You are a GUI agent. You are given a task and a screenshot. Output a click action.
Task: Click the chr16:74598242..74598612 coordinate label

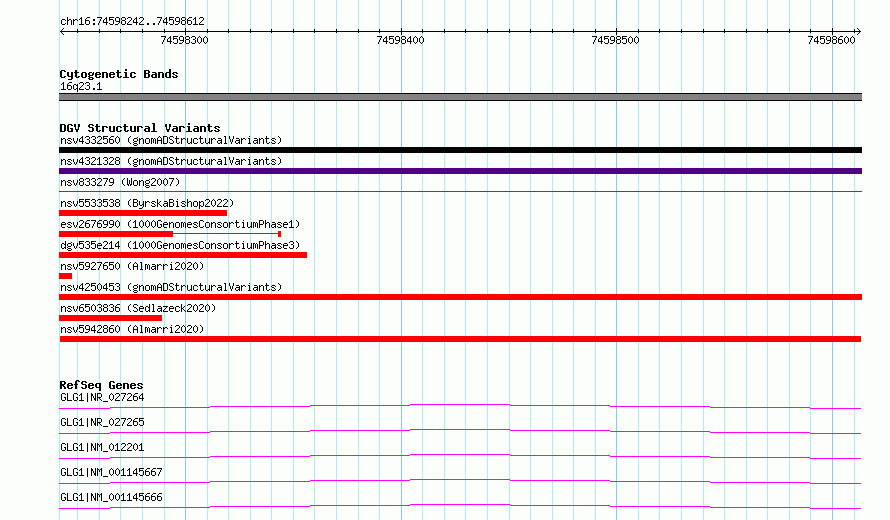point(132,22)
